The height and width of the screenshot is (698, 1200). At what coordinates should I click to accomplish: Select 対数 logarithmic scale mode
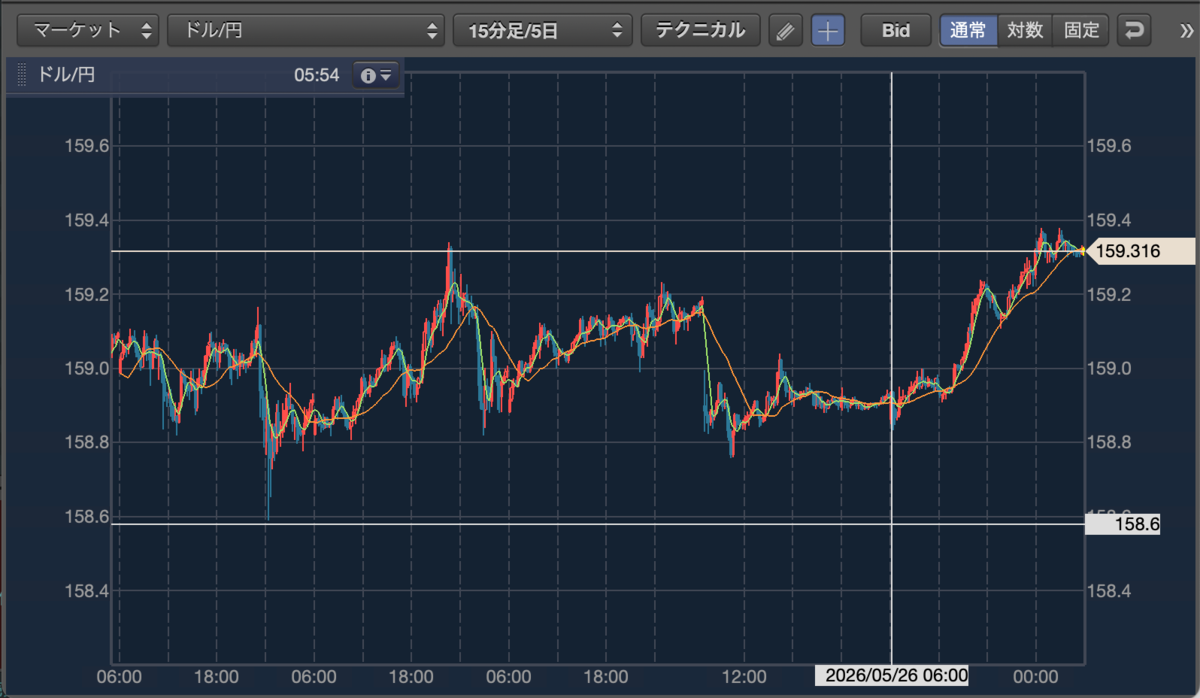(x=1025, y=30)
